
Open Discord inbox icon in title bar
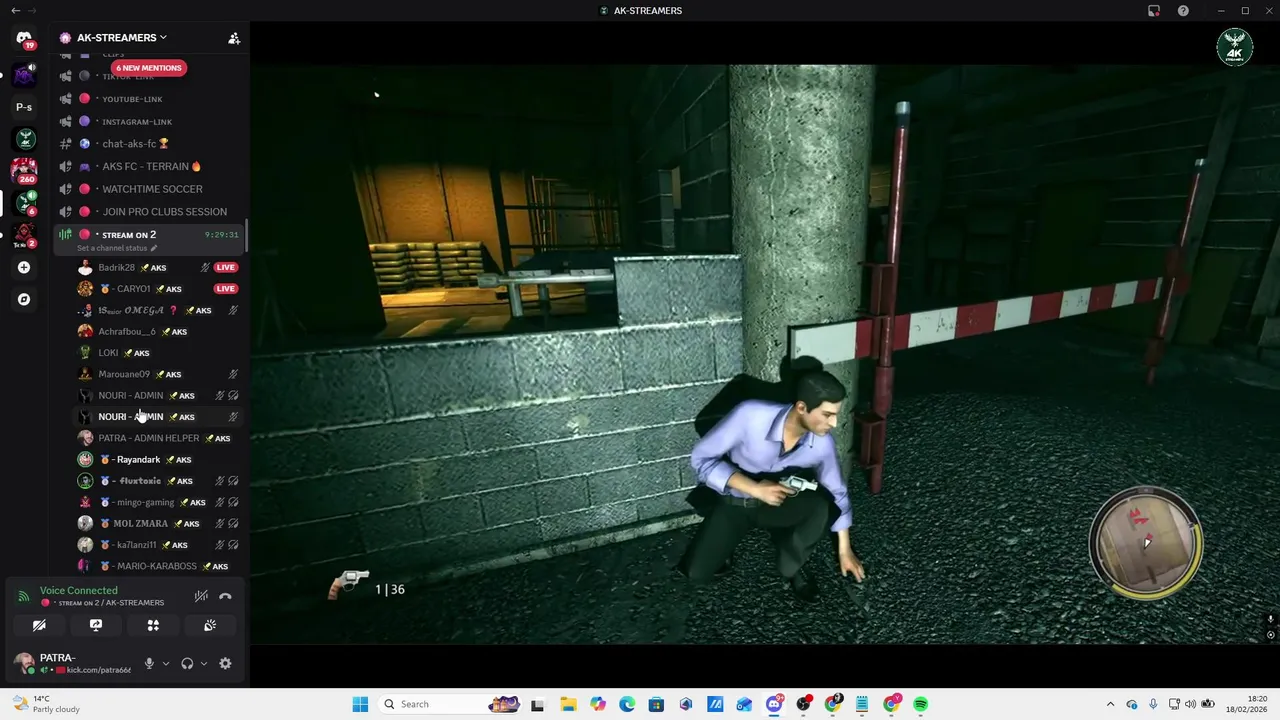pyautogui.click(x=1154, y=11)
